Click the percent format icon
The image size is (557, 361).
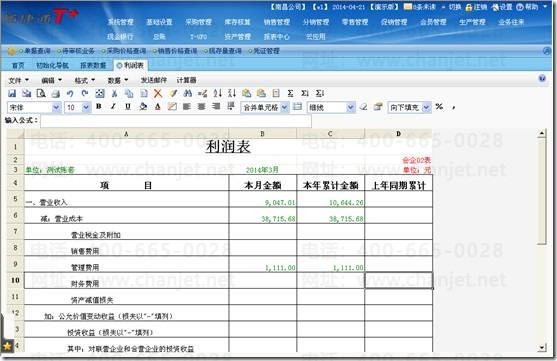tap(439, 107)
